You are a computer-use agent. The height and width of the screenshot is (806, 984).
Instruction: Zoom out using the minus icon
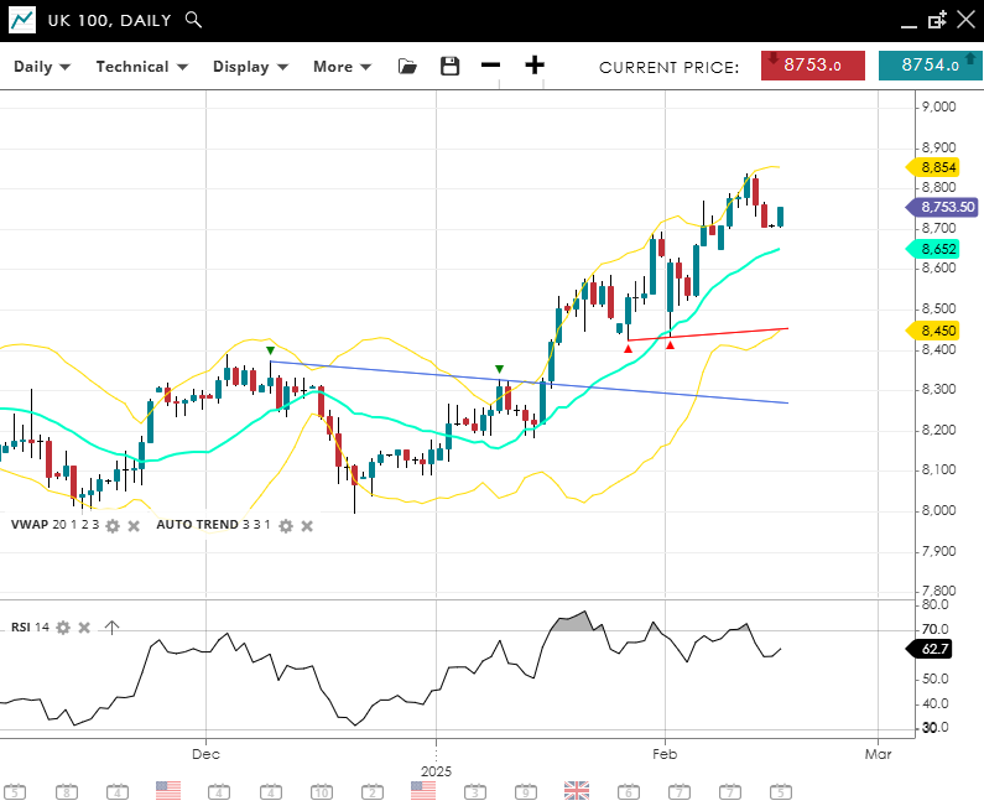490,66
